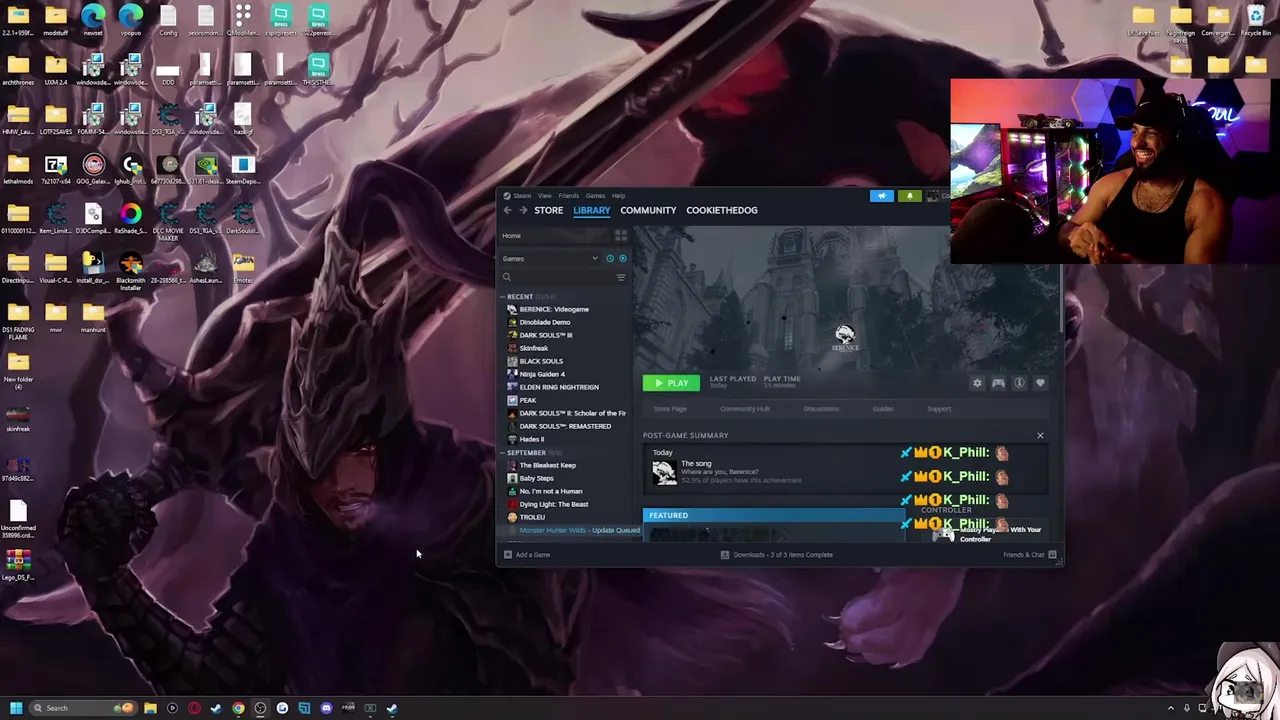Screen dimensions: 1280x720
Task: Open Discord from the taskbar
Action: tap(326, 708)
